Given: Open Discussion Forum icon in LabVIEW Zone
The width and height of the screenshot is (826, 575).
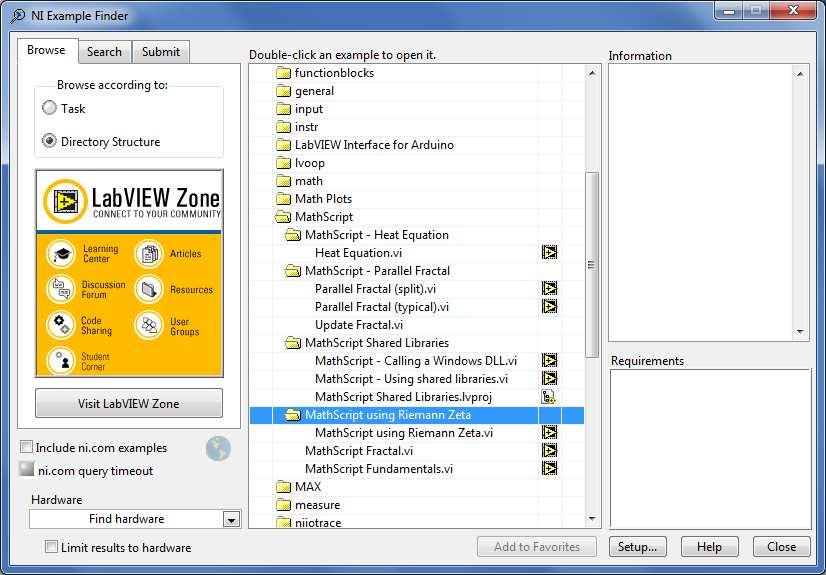Looking at the screenshot, I should [61, 290].
